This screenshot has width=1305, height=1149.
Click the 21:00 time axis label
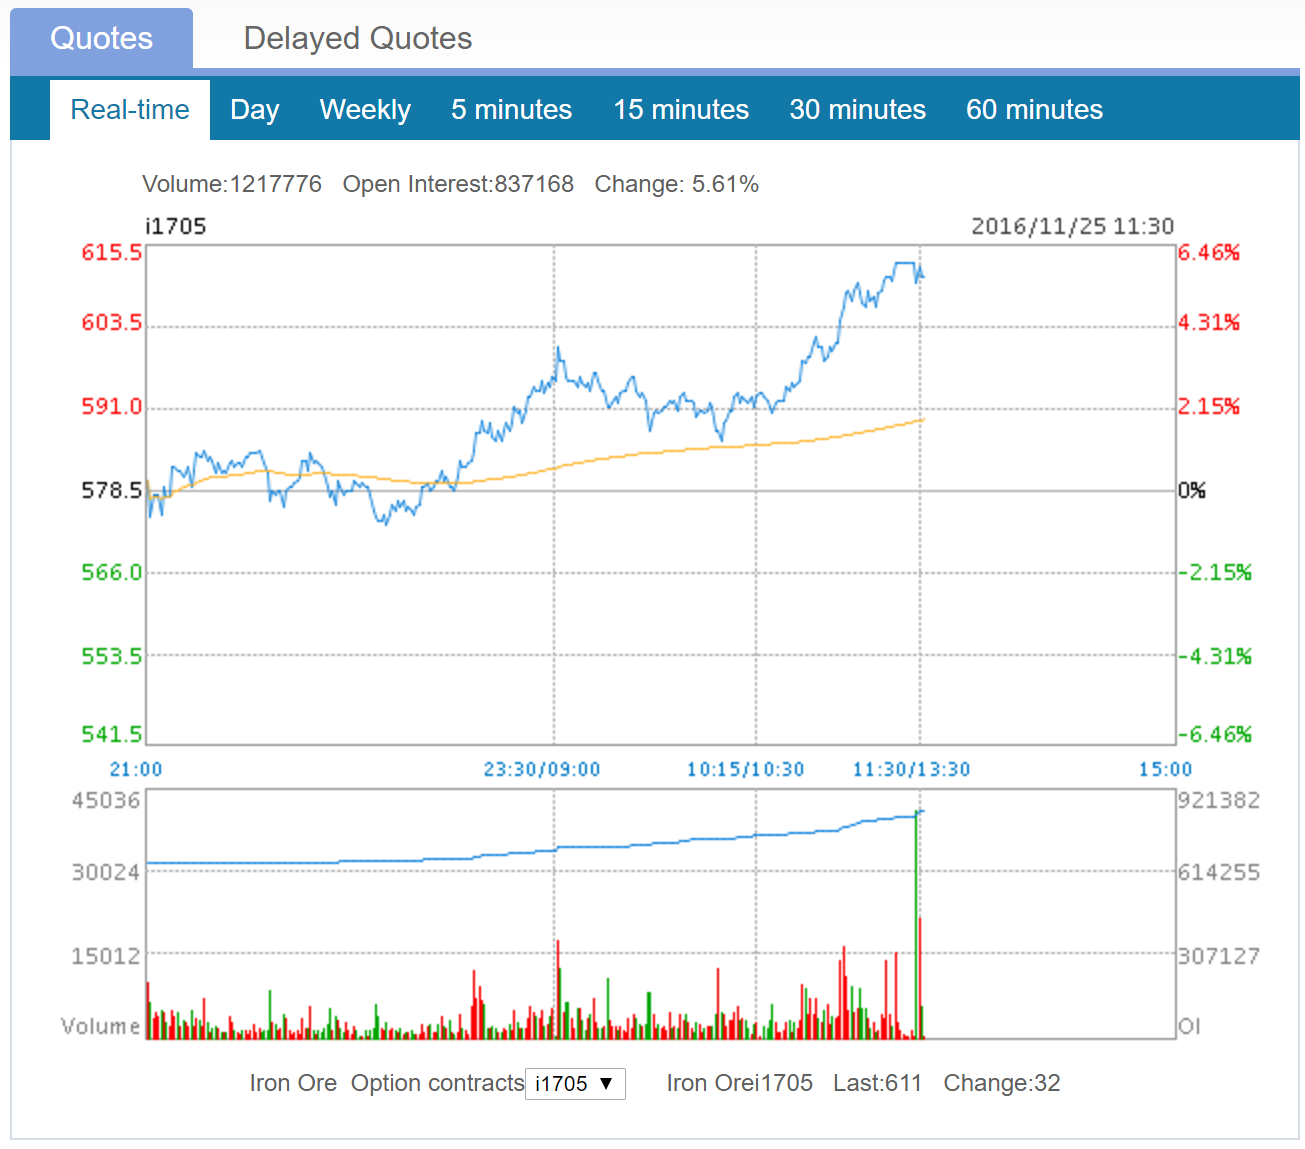(x=135, y=769)
